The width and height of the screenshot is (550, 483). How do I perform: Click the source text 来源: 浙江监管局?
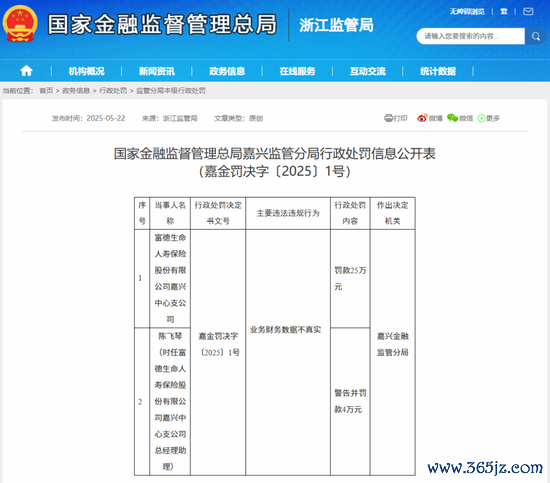(169, 118)
